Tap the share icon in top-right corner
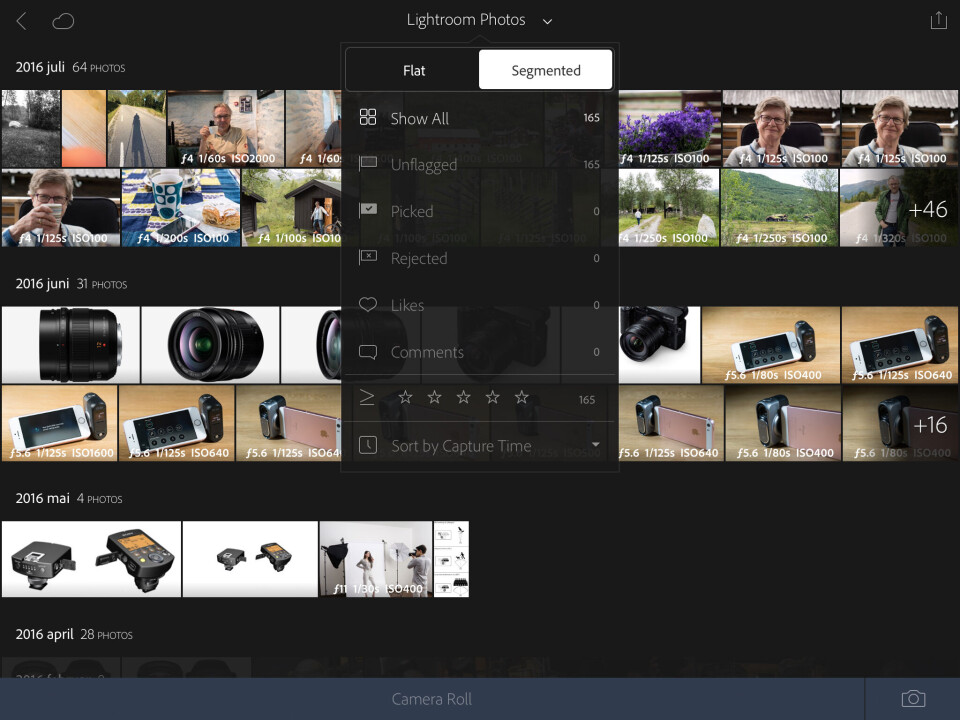960x720 pixels. coord(938,20)
